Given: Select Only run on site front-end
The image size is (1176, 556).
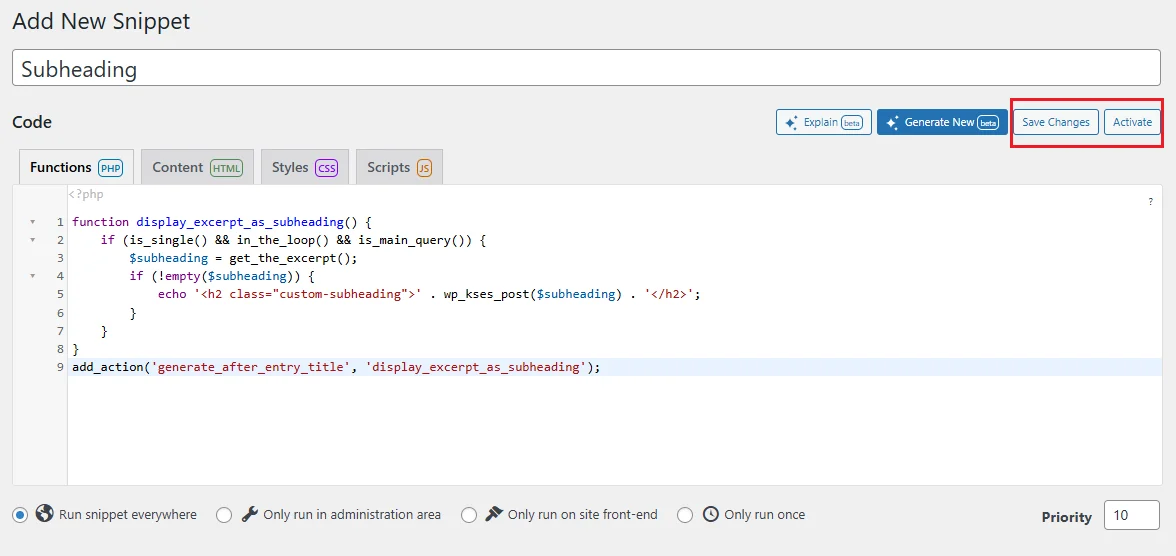Looking at the screenshot, I should (x=469, y=515).
